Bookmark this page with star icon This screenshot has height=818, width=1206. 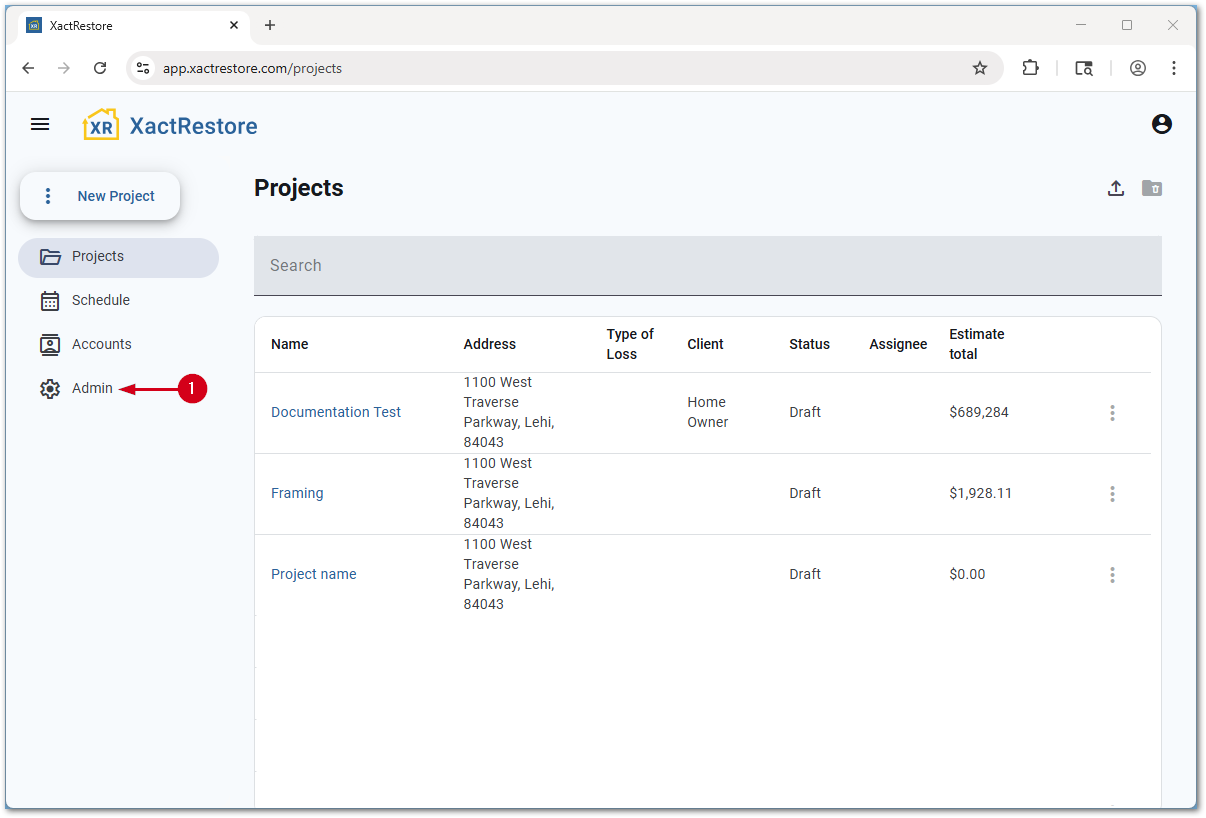[979, 68]
